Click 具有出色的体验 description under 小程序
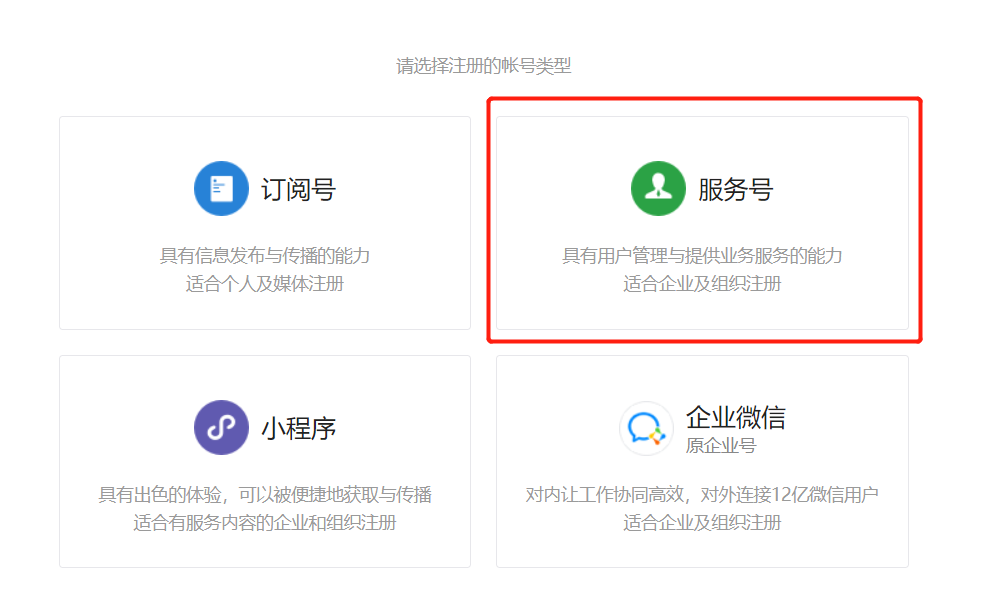 (264, 495)
